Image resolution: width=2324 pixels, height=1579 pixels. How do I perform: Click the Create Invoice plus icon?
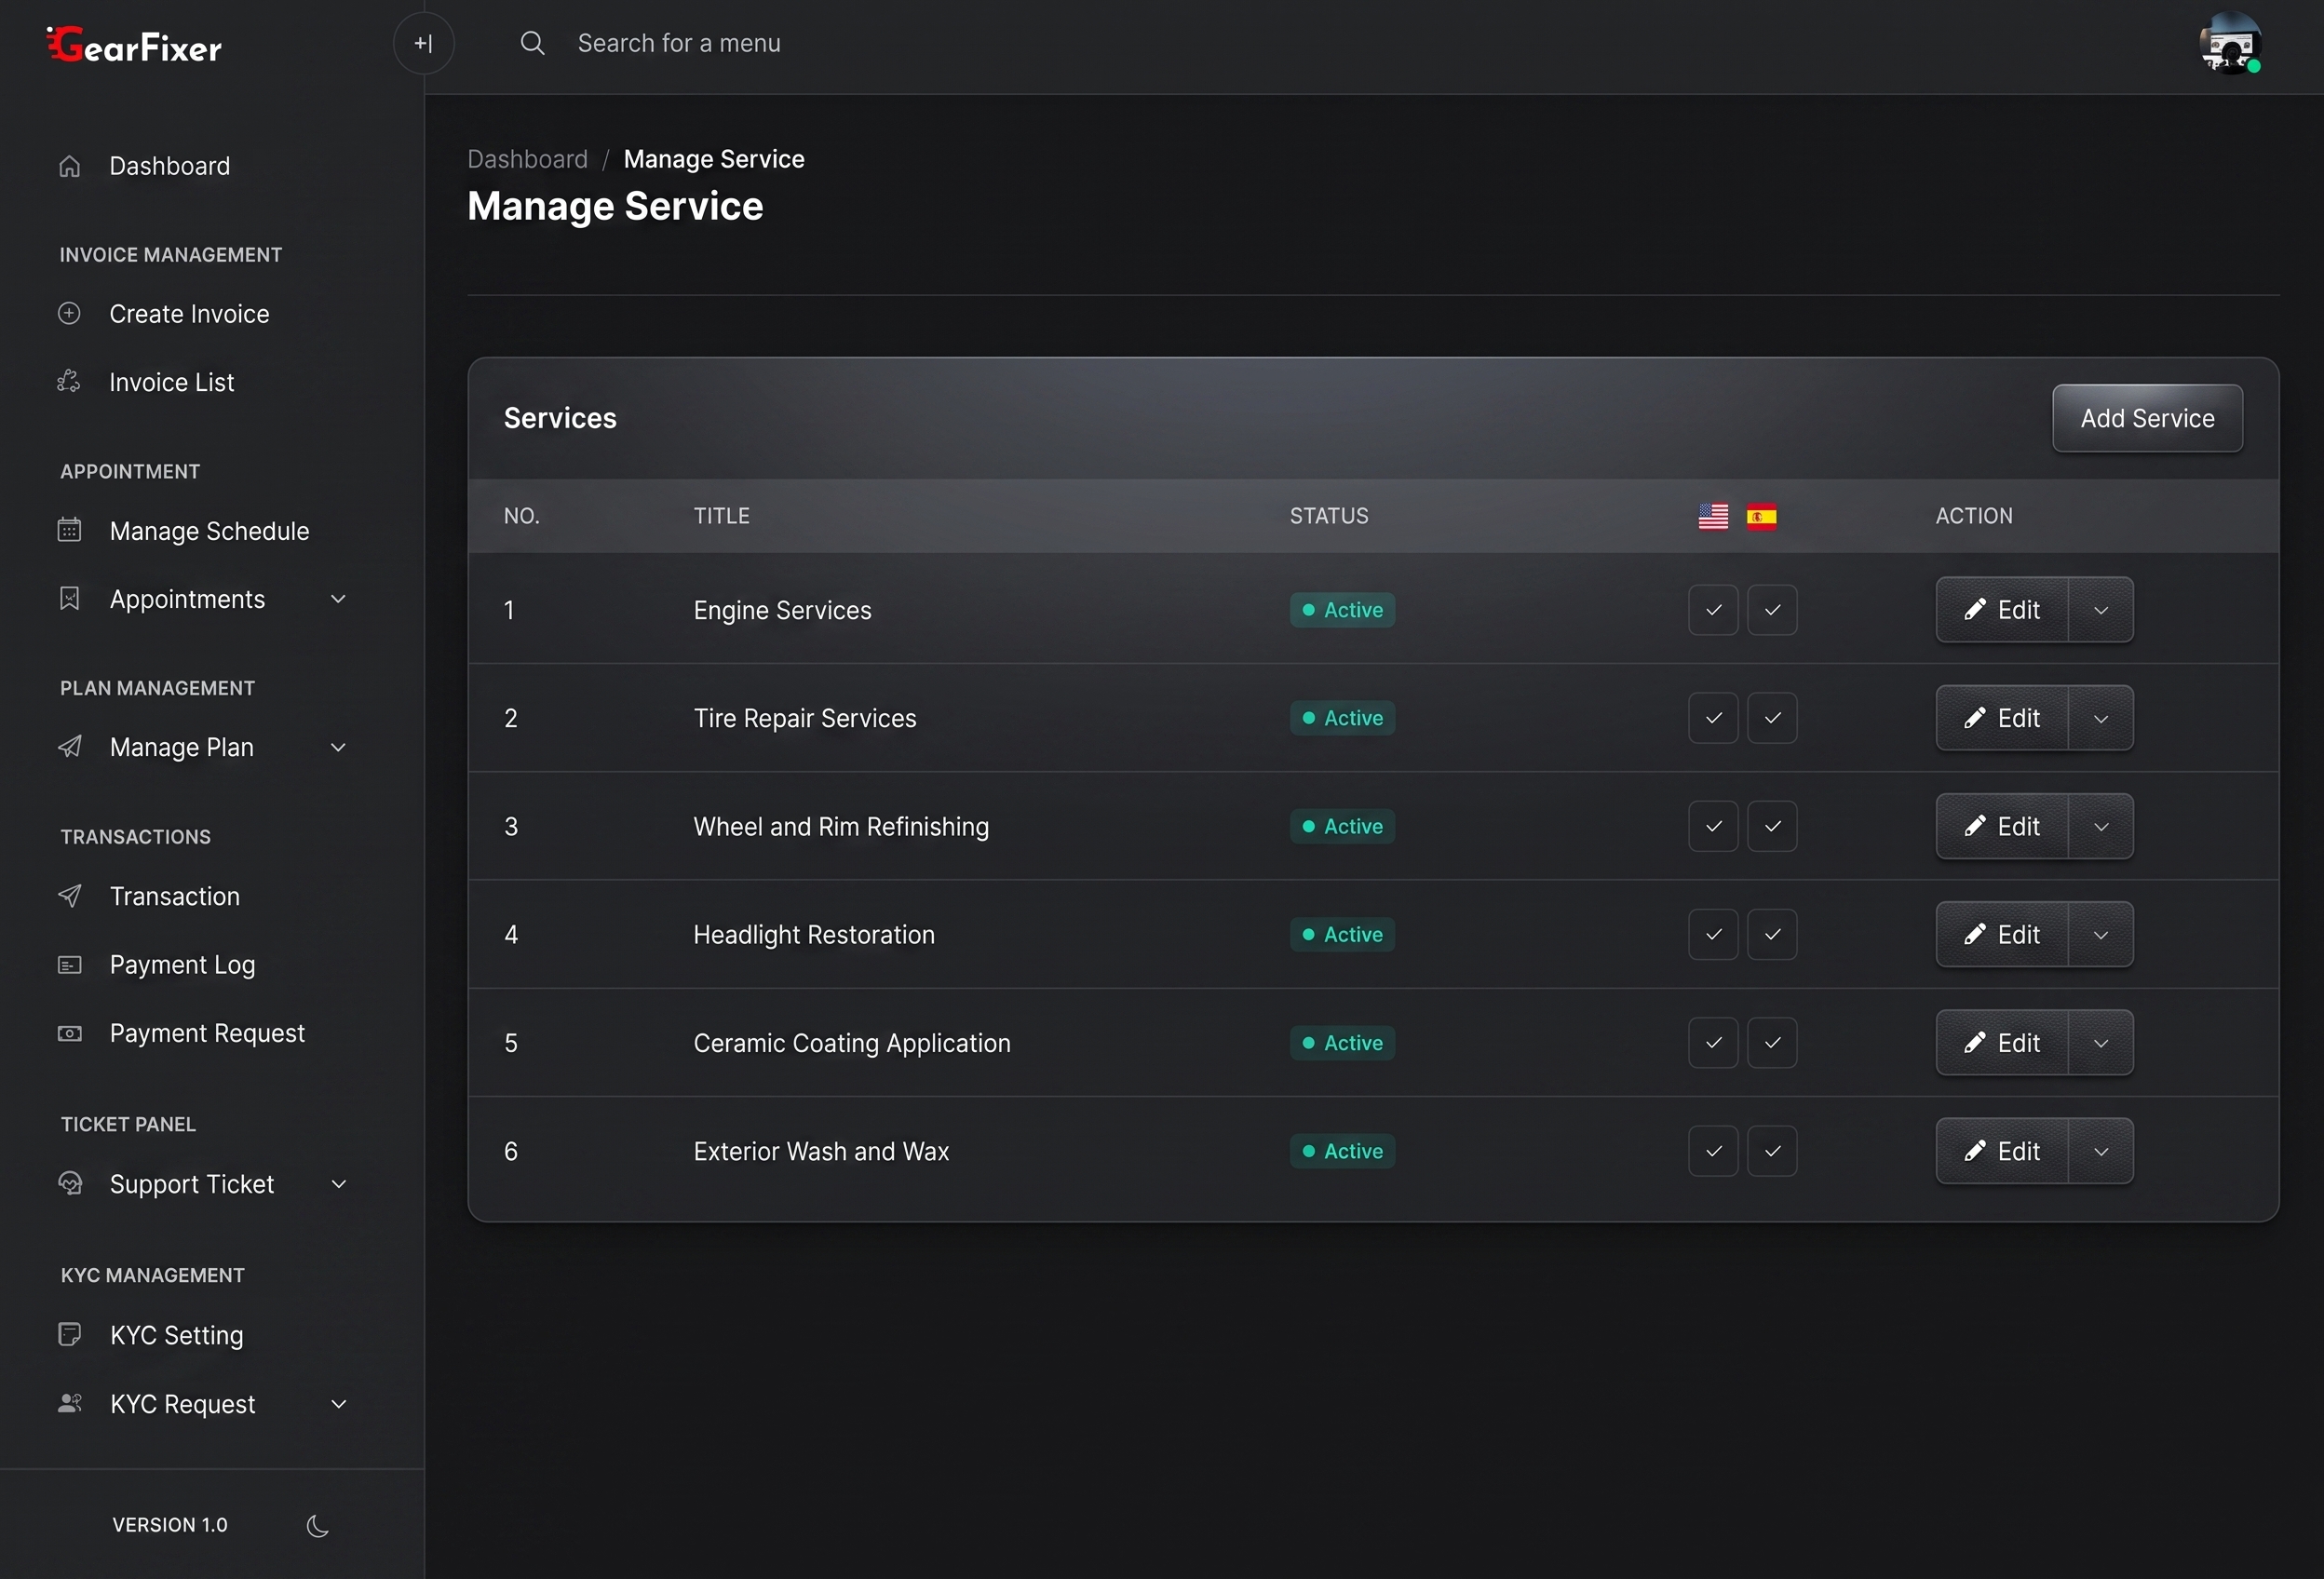[69, 314]
